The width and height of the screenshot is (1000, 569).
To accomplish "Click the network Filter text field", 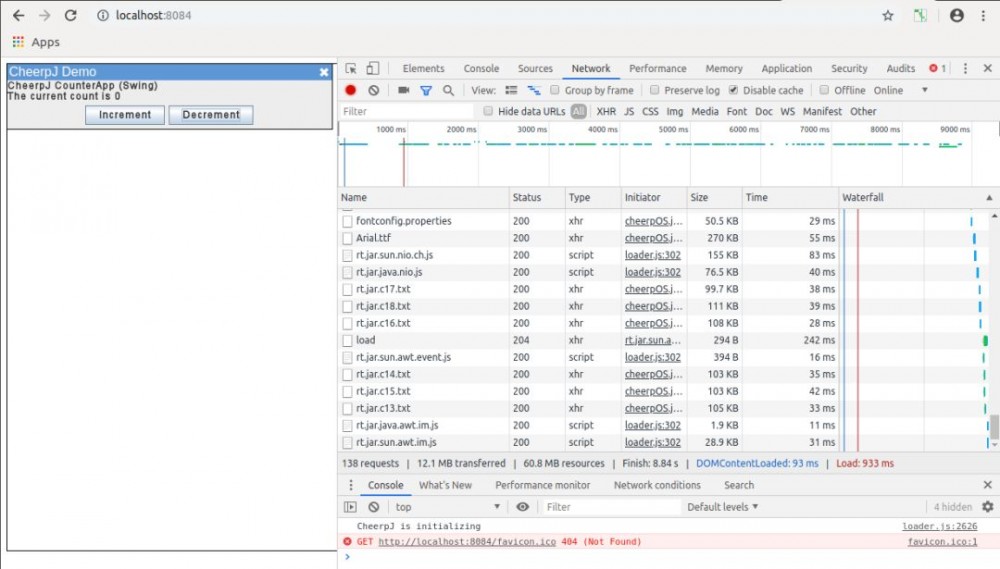I will point(405,112).
